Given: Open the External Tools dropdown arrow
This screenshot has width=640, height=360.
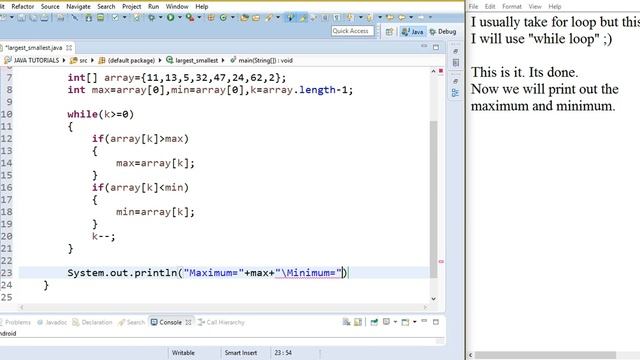Looking at the screenshot, I should pos(199,18).
